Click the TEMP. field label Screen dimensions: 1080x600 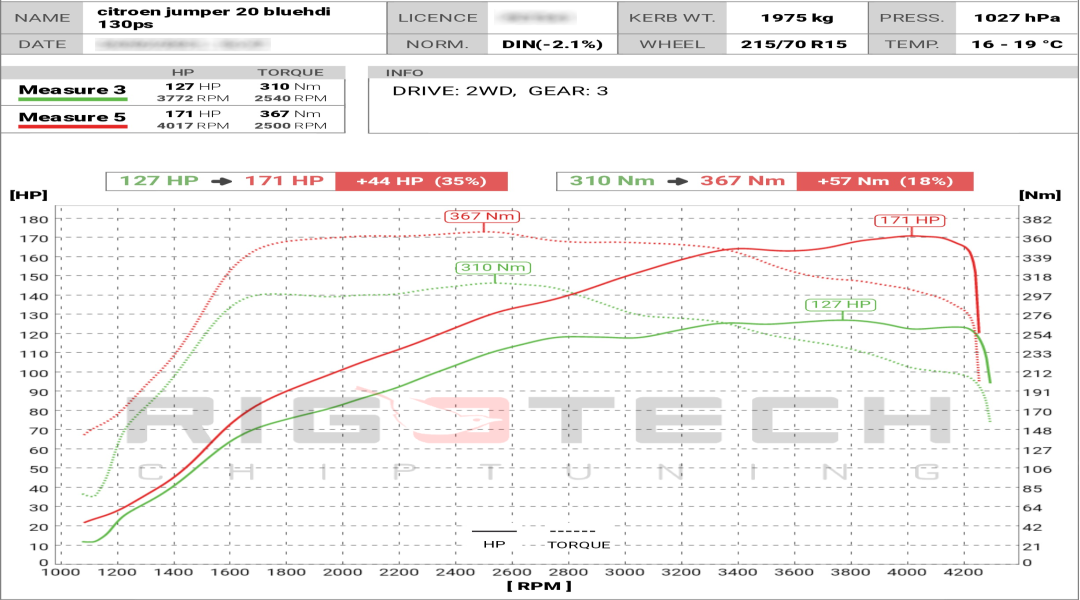[912, 44]
